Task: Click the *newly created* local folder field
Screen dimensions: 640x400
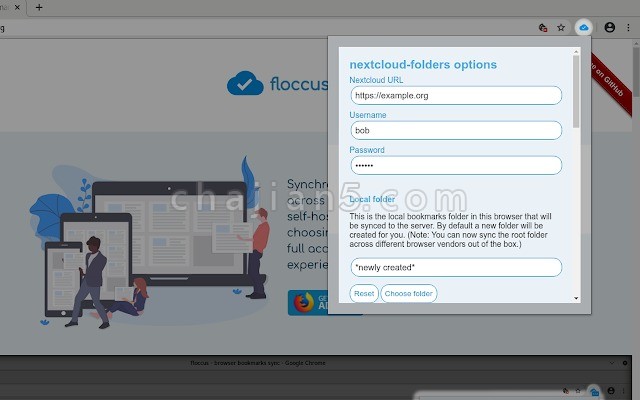Action: click(456, 267)
